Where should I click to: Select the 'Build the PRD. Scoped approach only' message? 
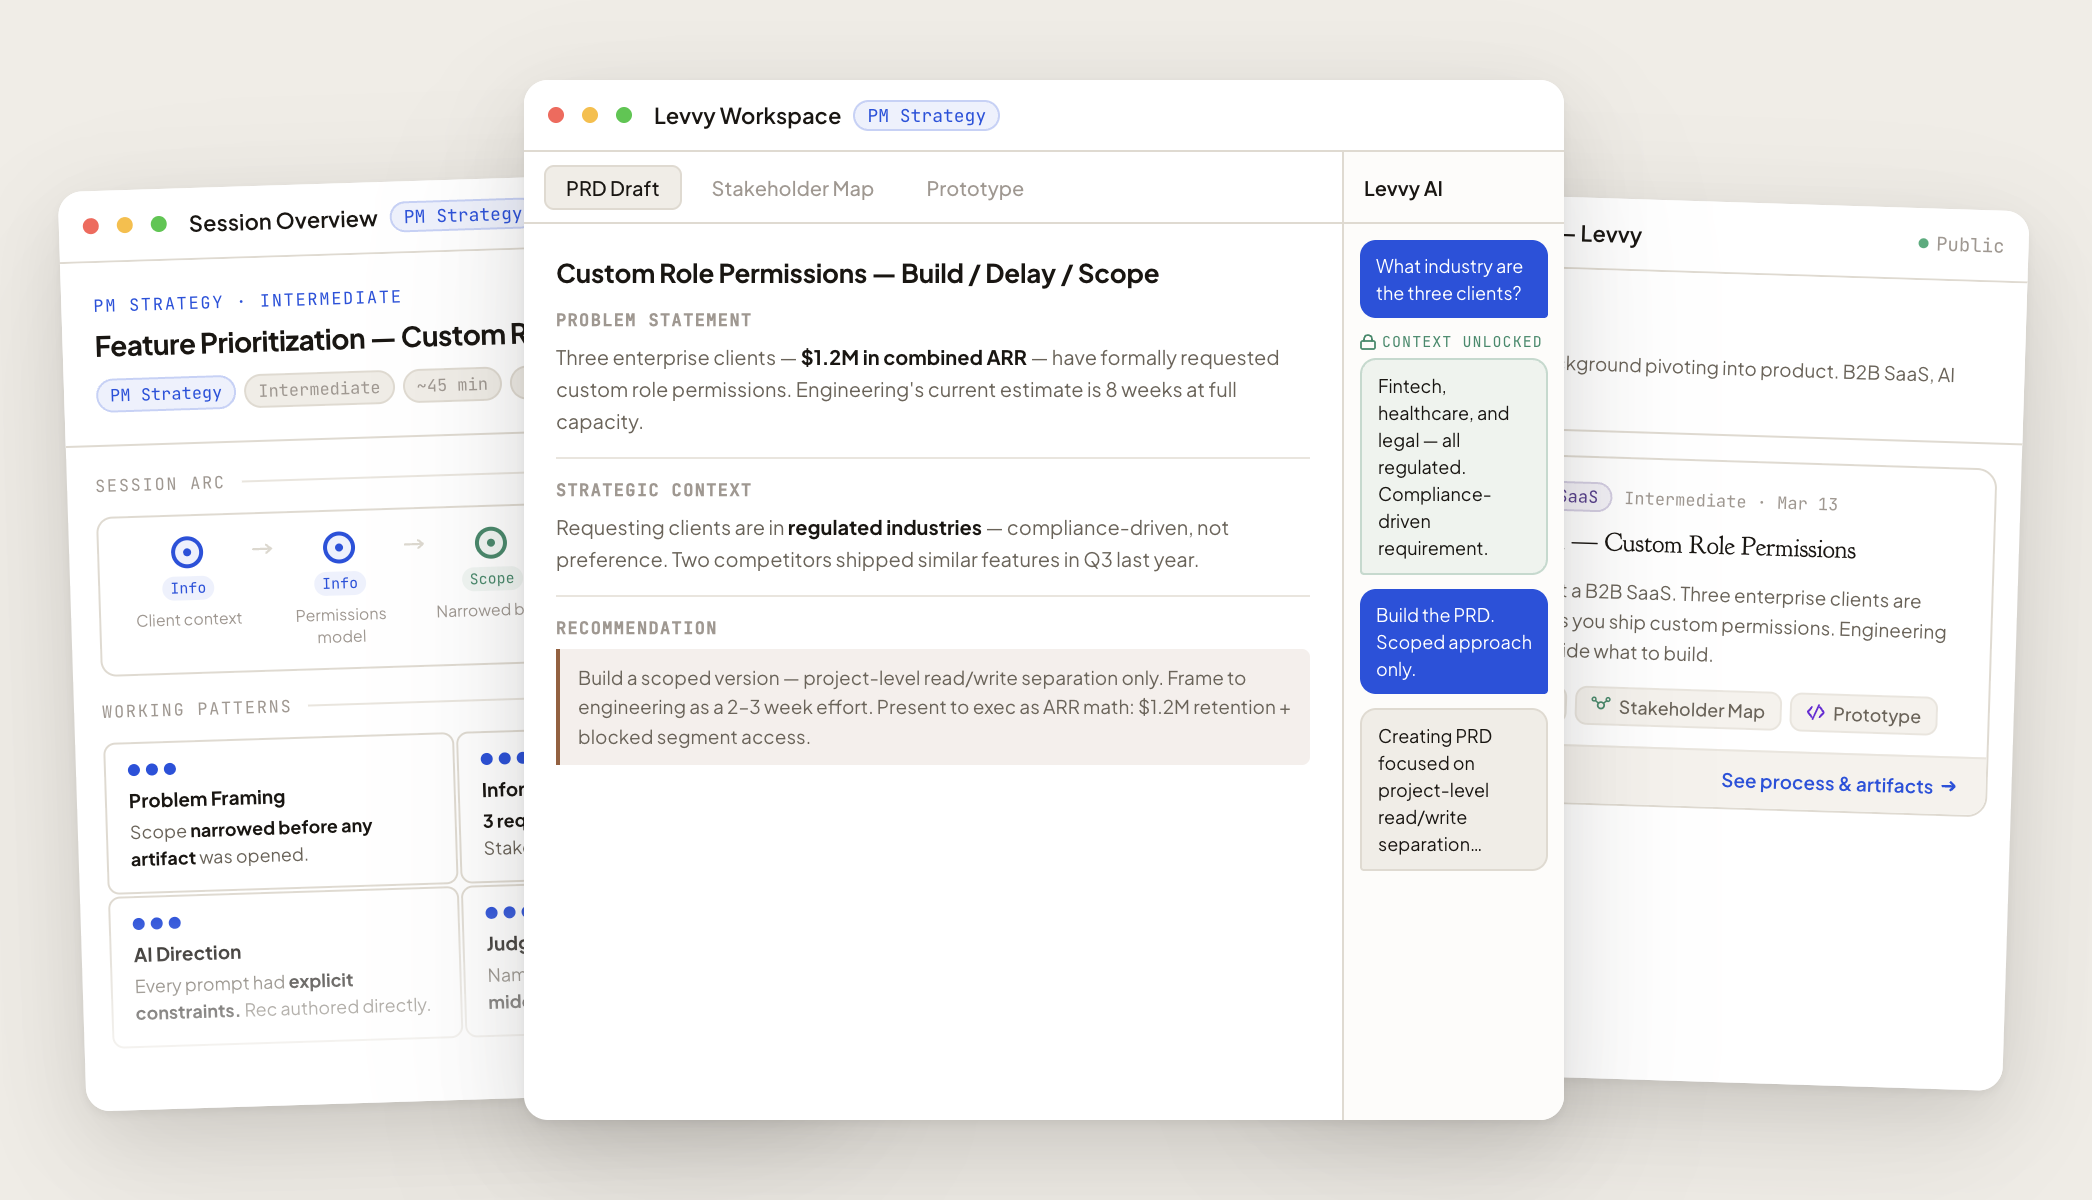click(x=1452, y=641)
